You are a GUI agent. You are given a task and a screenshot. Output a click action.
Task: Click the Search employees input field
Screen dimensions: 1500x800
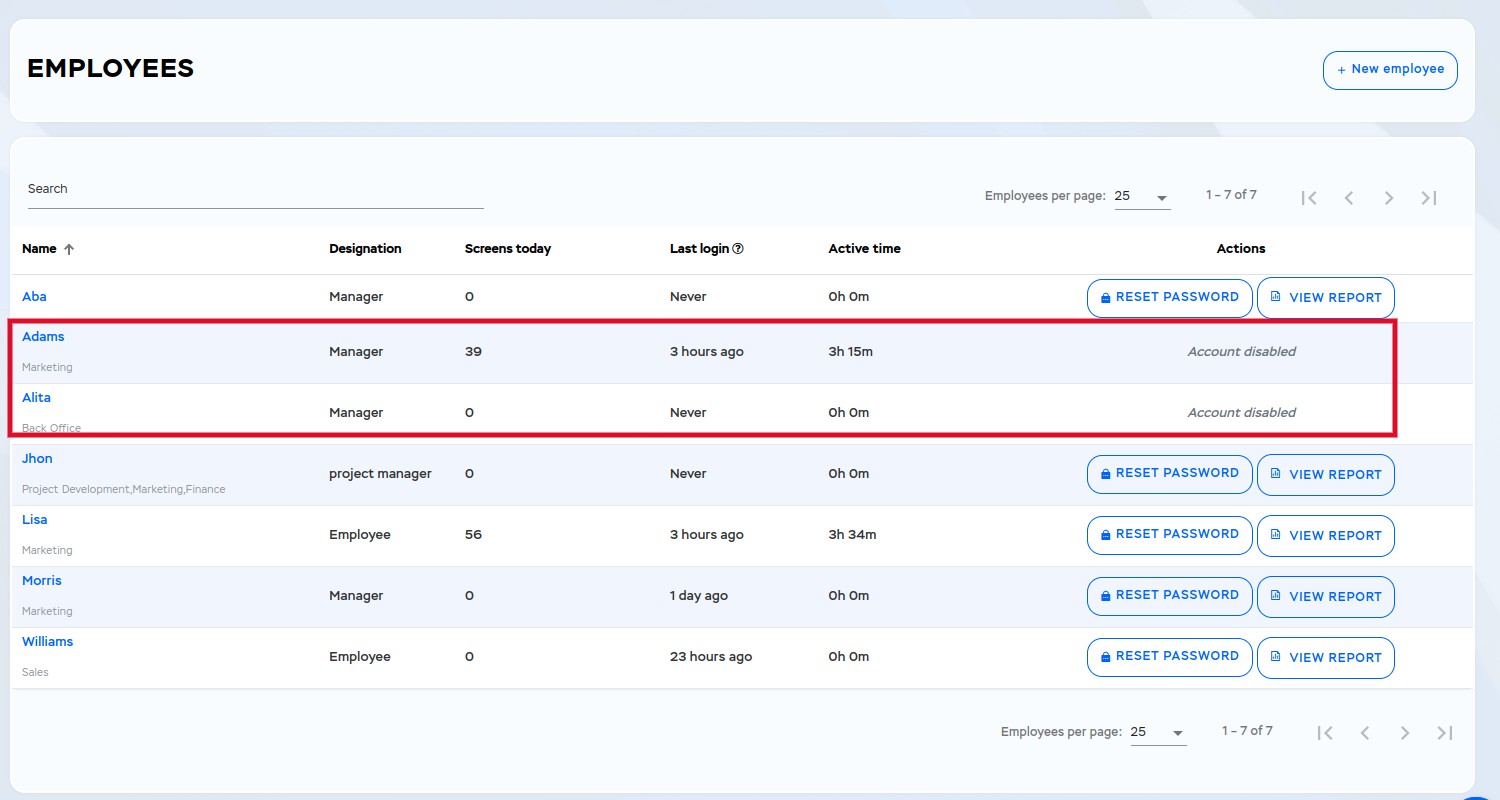pos(255,190)
